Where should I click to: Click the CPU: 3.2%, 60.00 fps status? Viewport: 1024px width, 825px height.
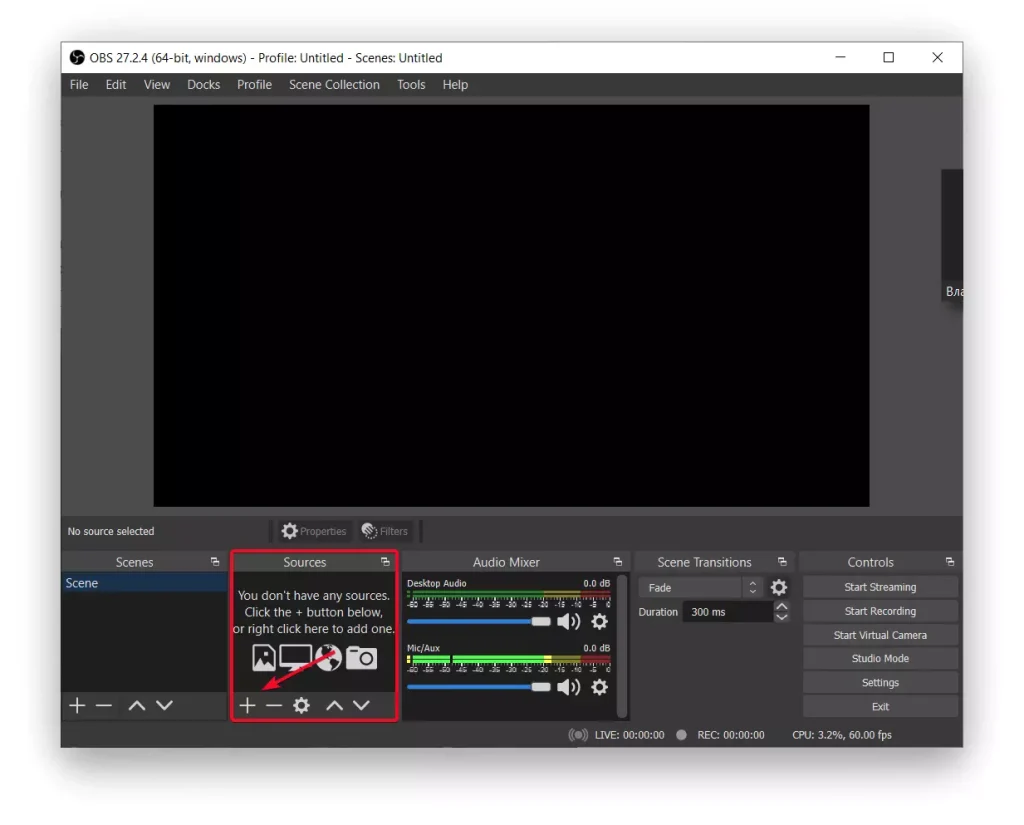click(842, 735)
